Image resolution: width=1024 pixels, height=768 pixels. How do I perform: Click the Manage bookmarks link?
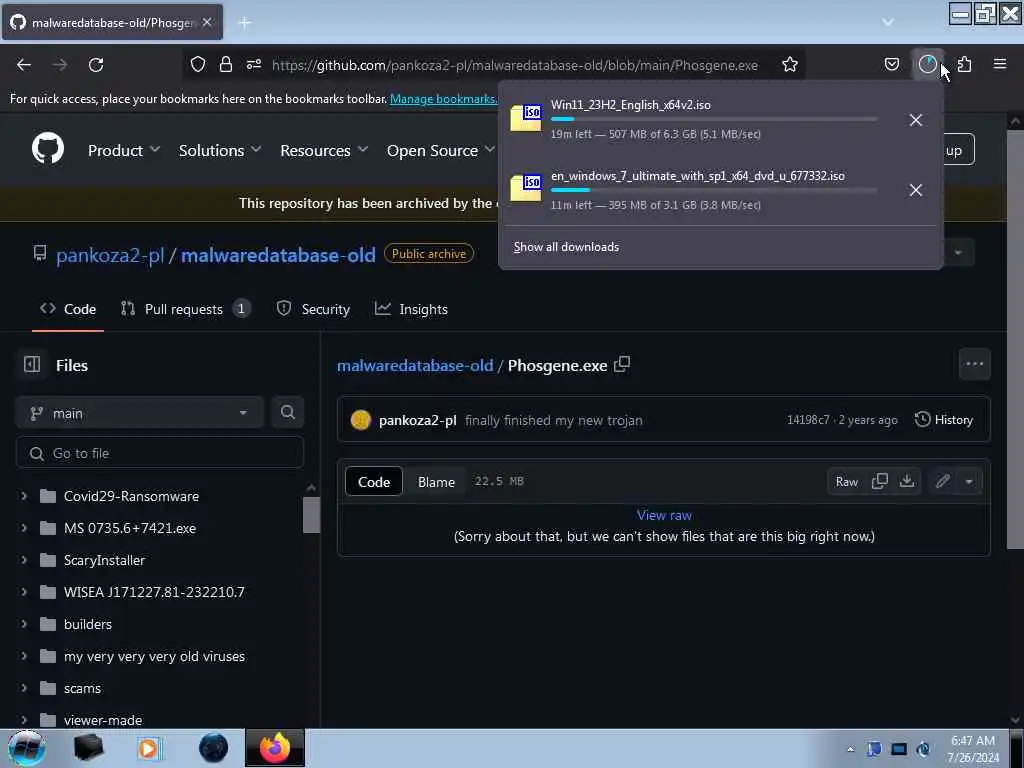[443, 99]
